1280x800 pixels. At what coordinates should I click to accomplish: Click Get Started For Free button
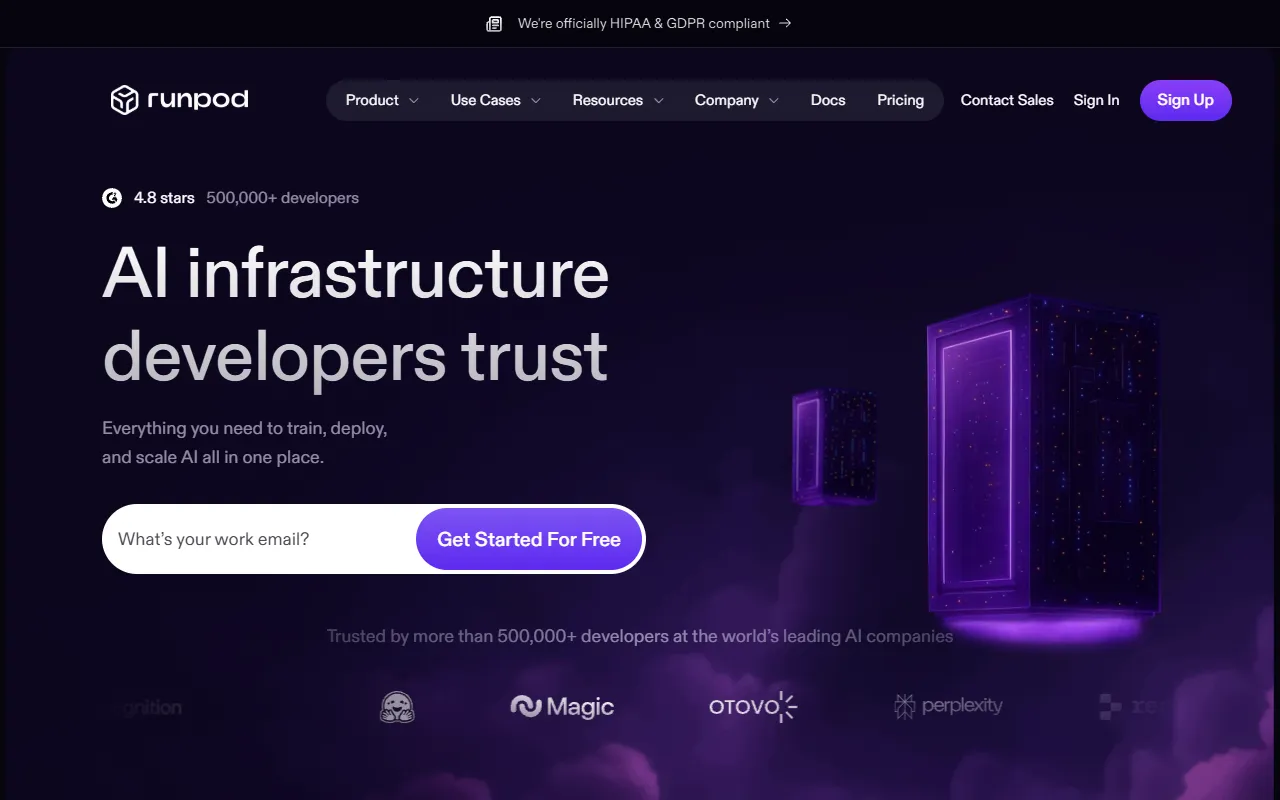tap(529, 539)
